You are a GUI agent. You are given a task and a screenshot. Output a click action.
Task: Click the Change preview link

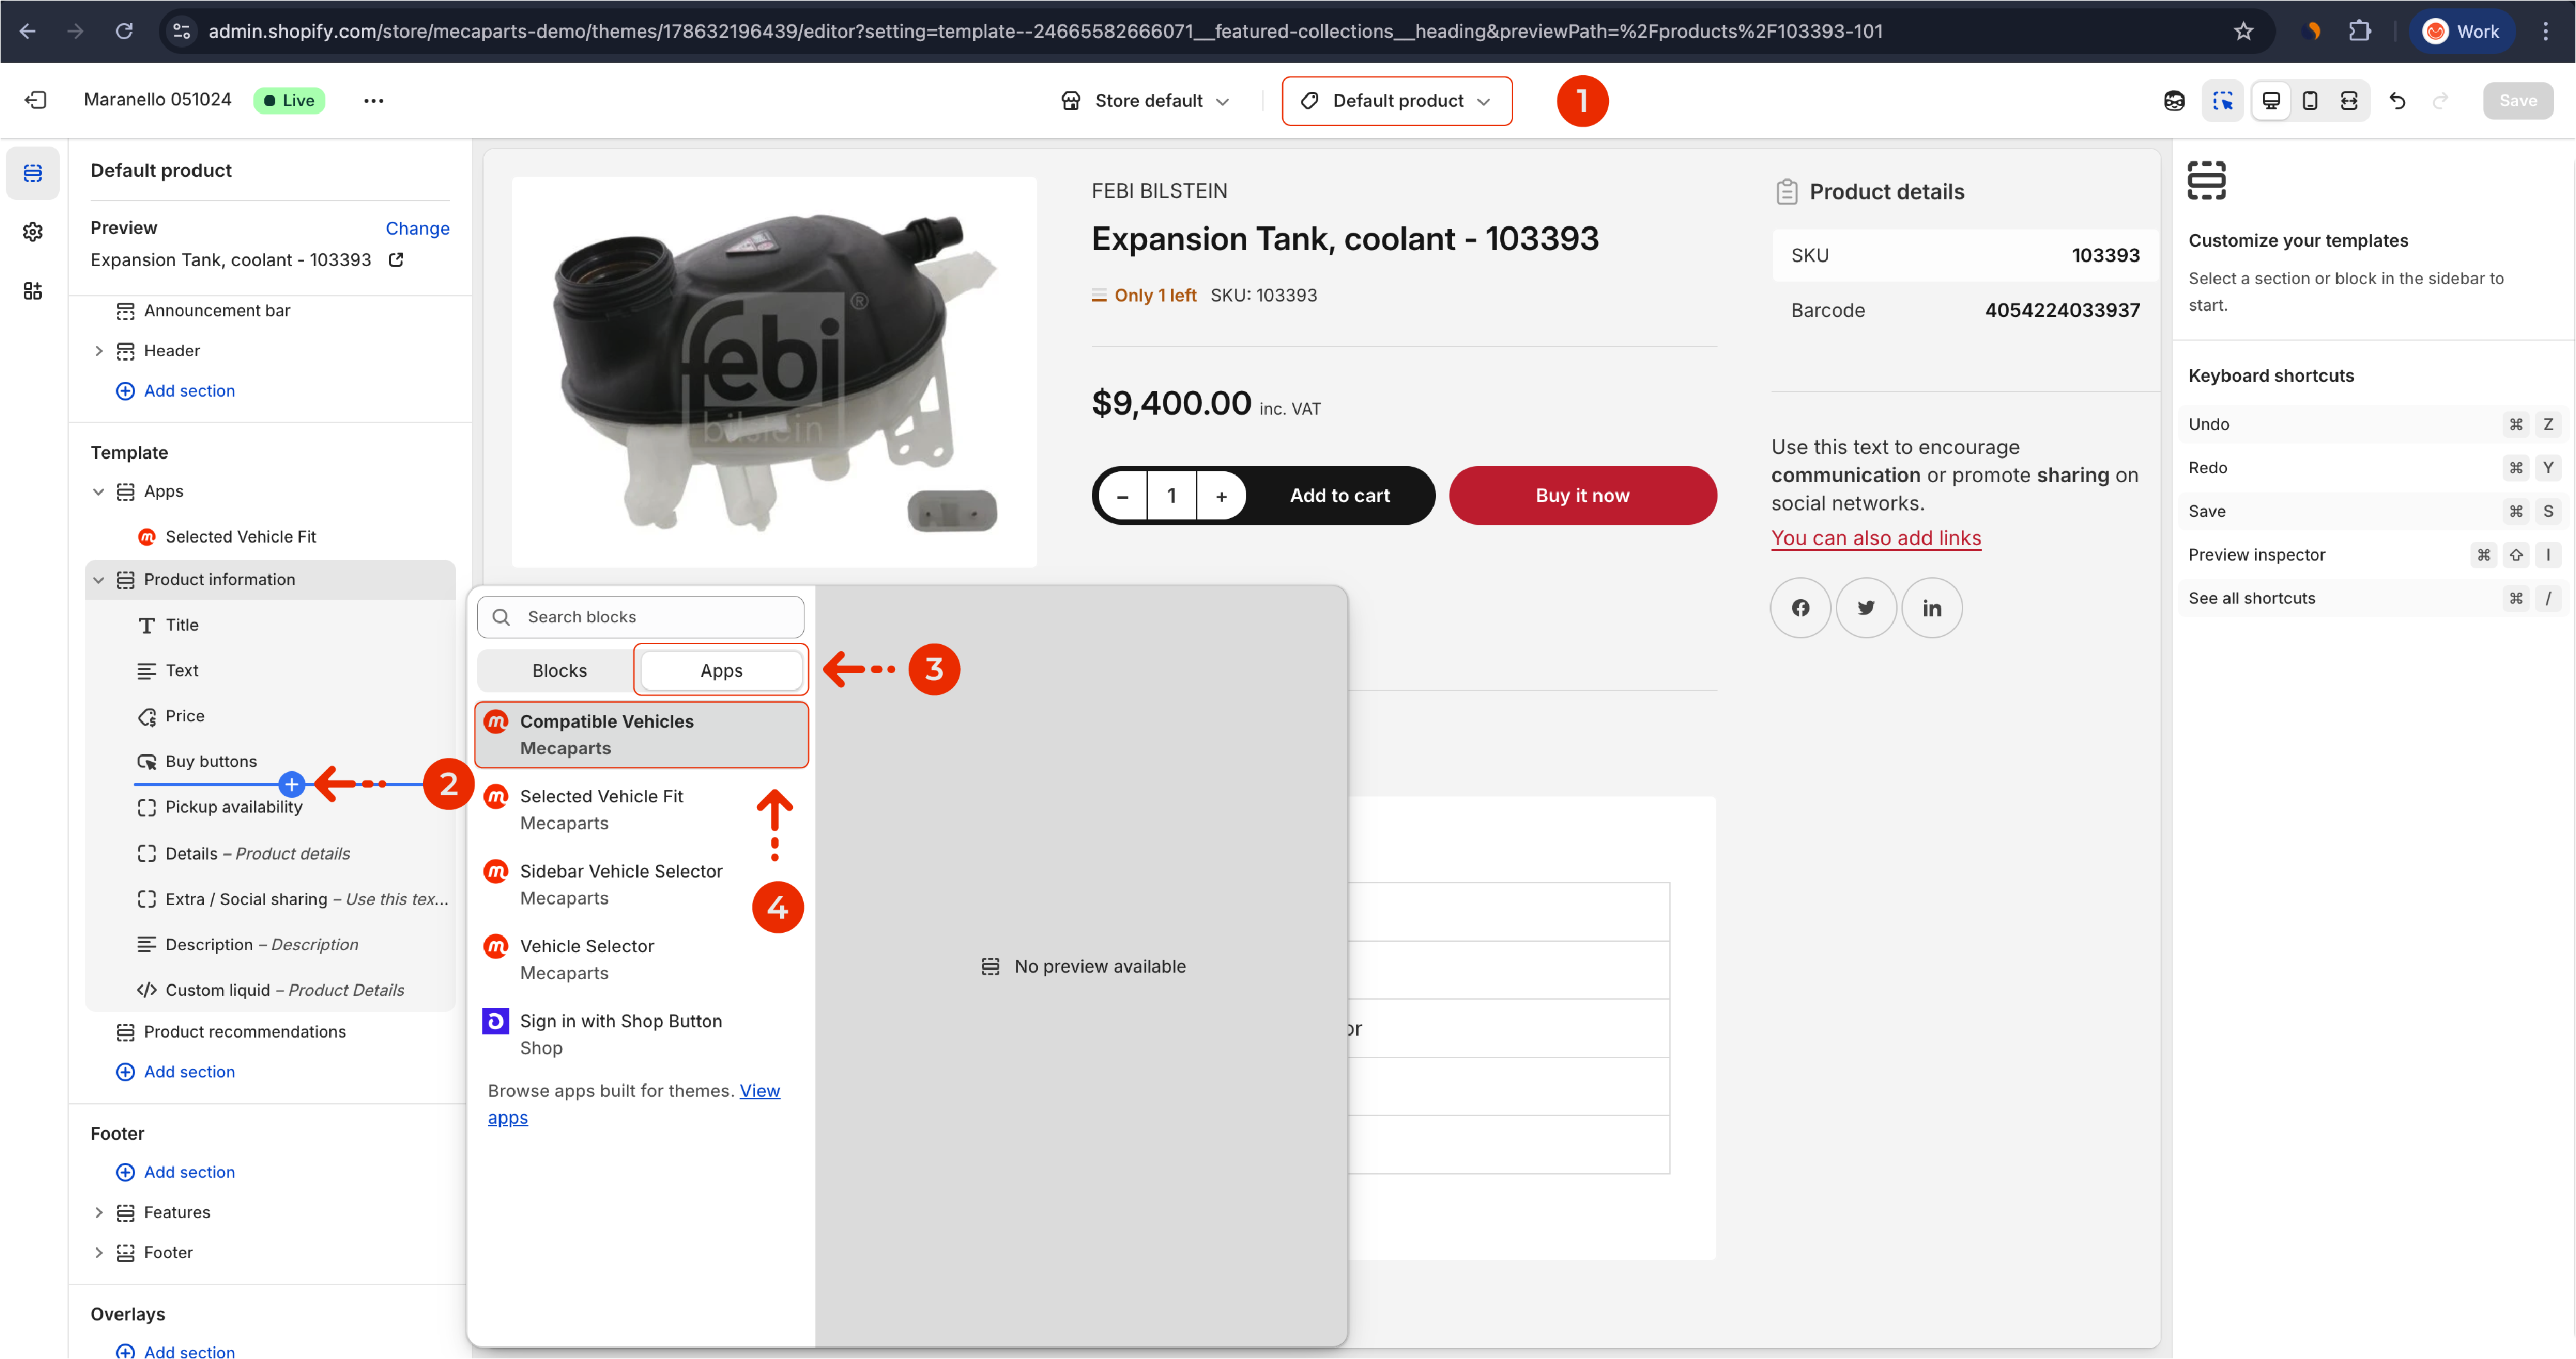(x=417, y=228)
